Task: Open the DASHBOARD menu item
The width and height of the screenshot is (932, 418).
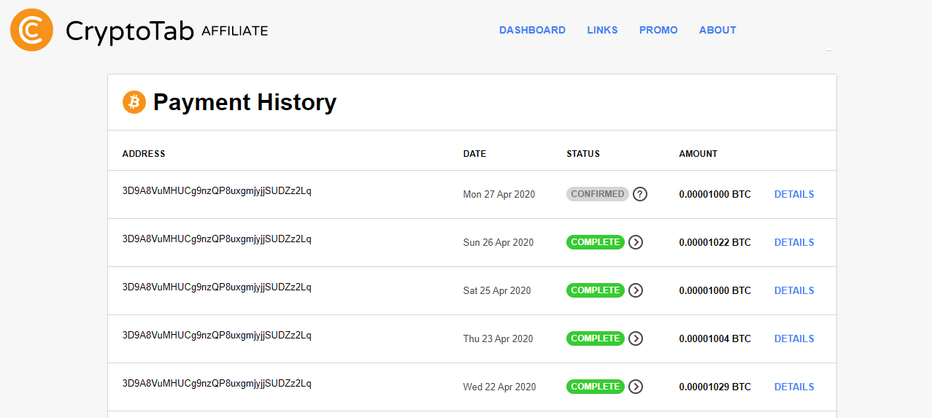Action: [532, 30]
